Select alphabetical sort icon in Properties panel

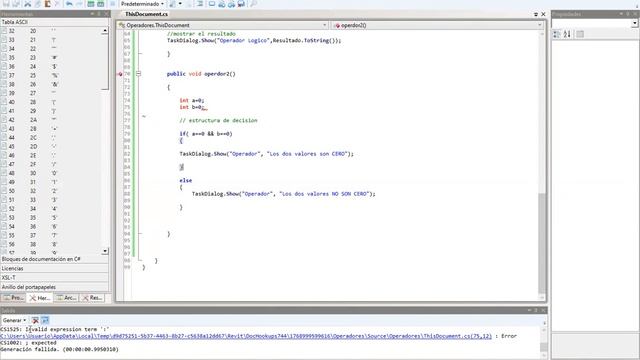point(567,34)
